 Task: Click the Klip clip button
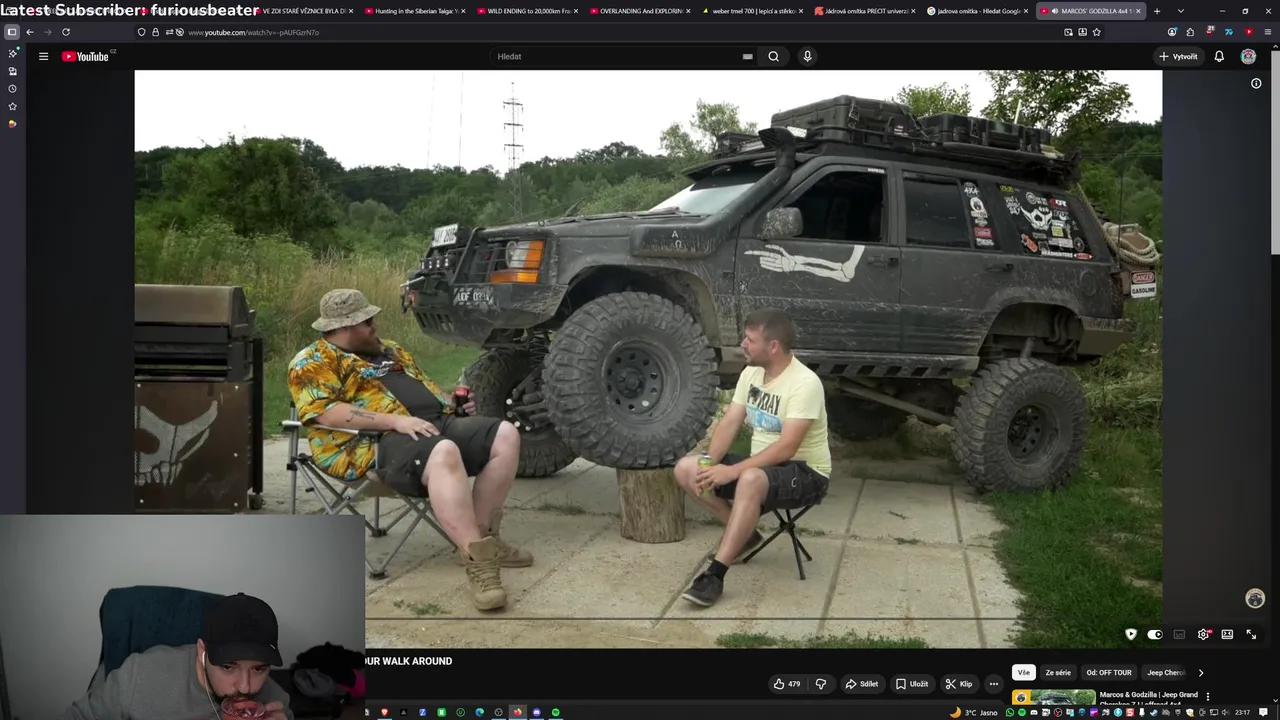click(959, 684)
